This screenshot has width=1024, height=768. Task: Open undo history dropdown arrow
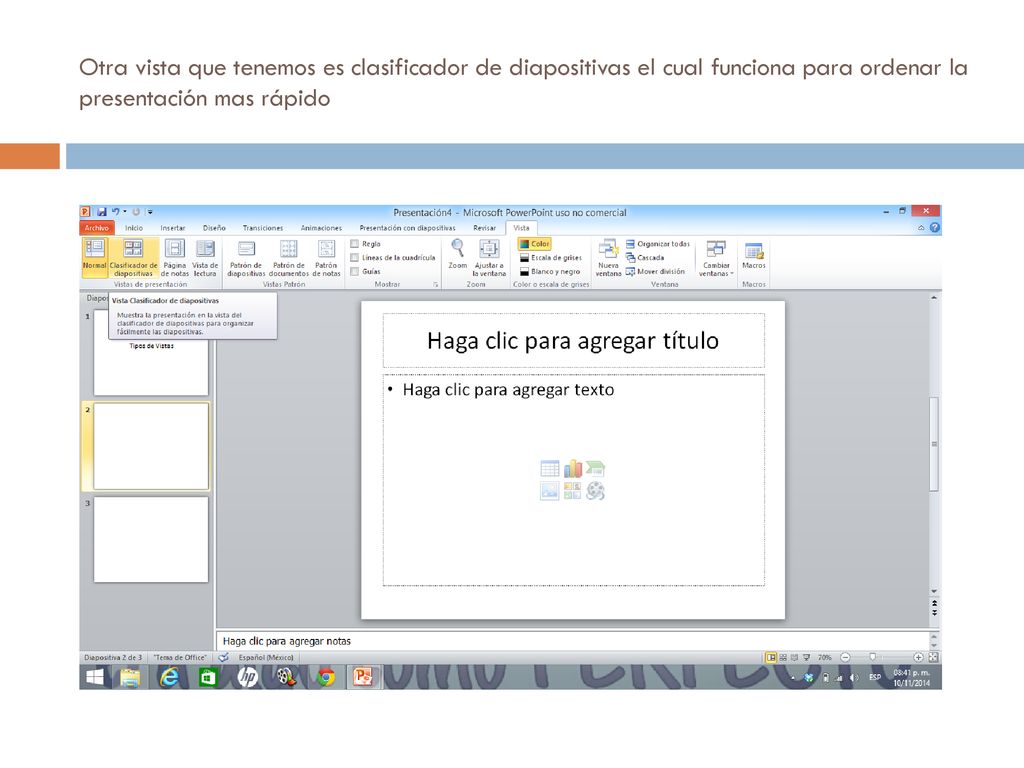click(x=125, y=212)
